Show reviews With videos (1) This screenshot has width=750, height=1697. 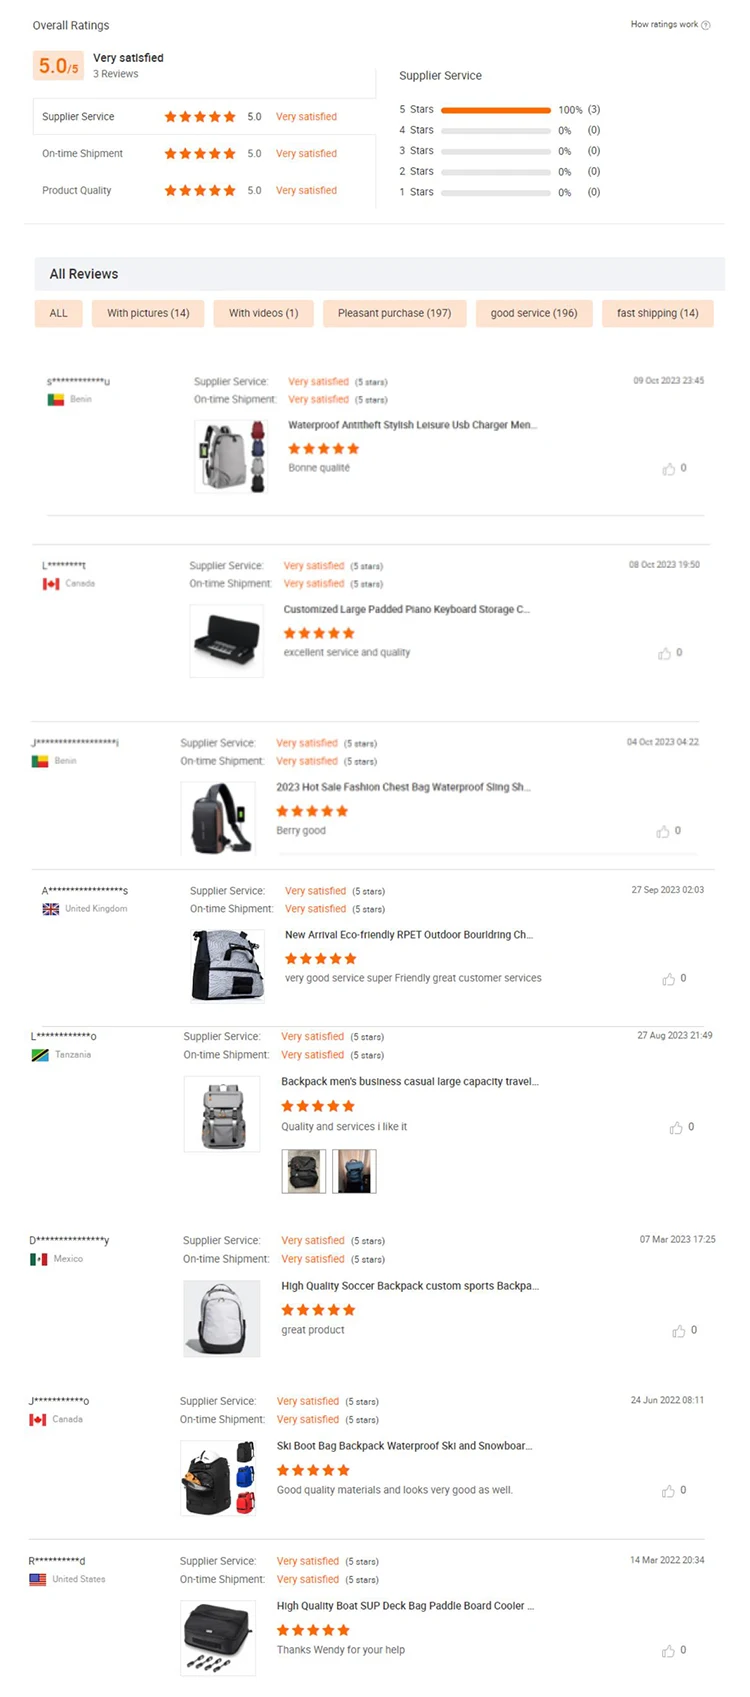tap(263, 313)
